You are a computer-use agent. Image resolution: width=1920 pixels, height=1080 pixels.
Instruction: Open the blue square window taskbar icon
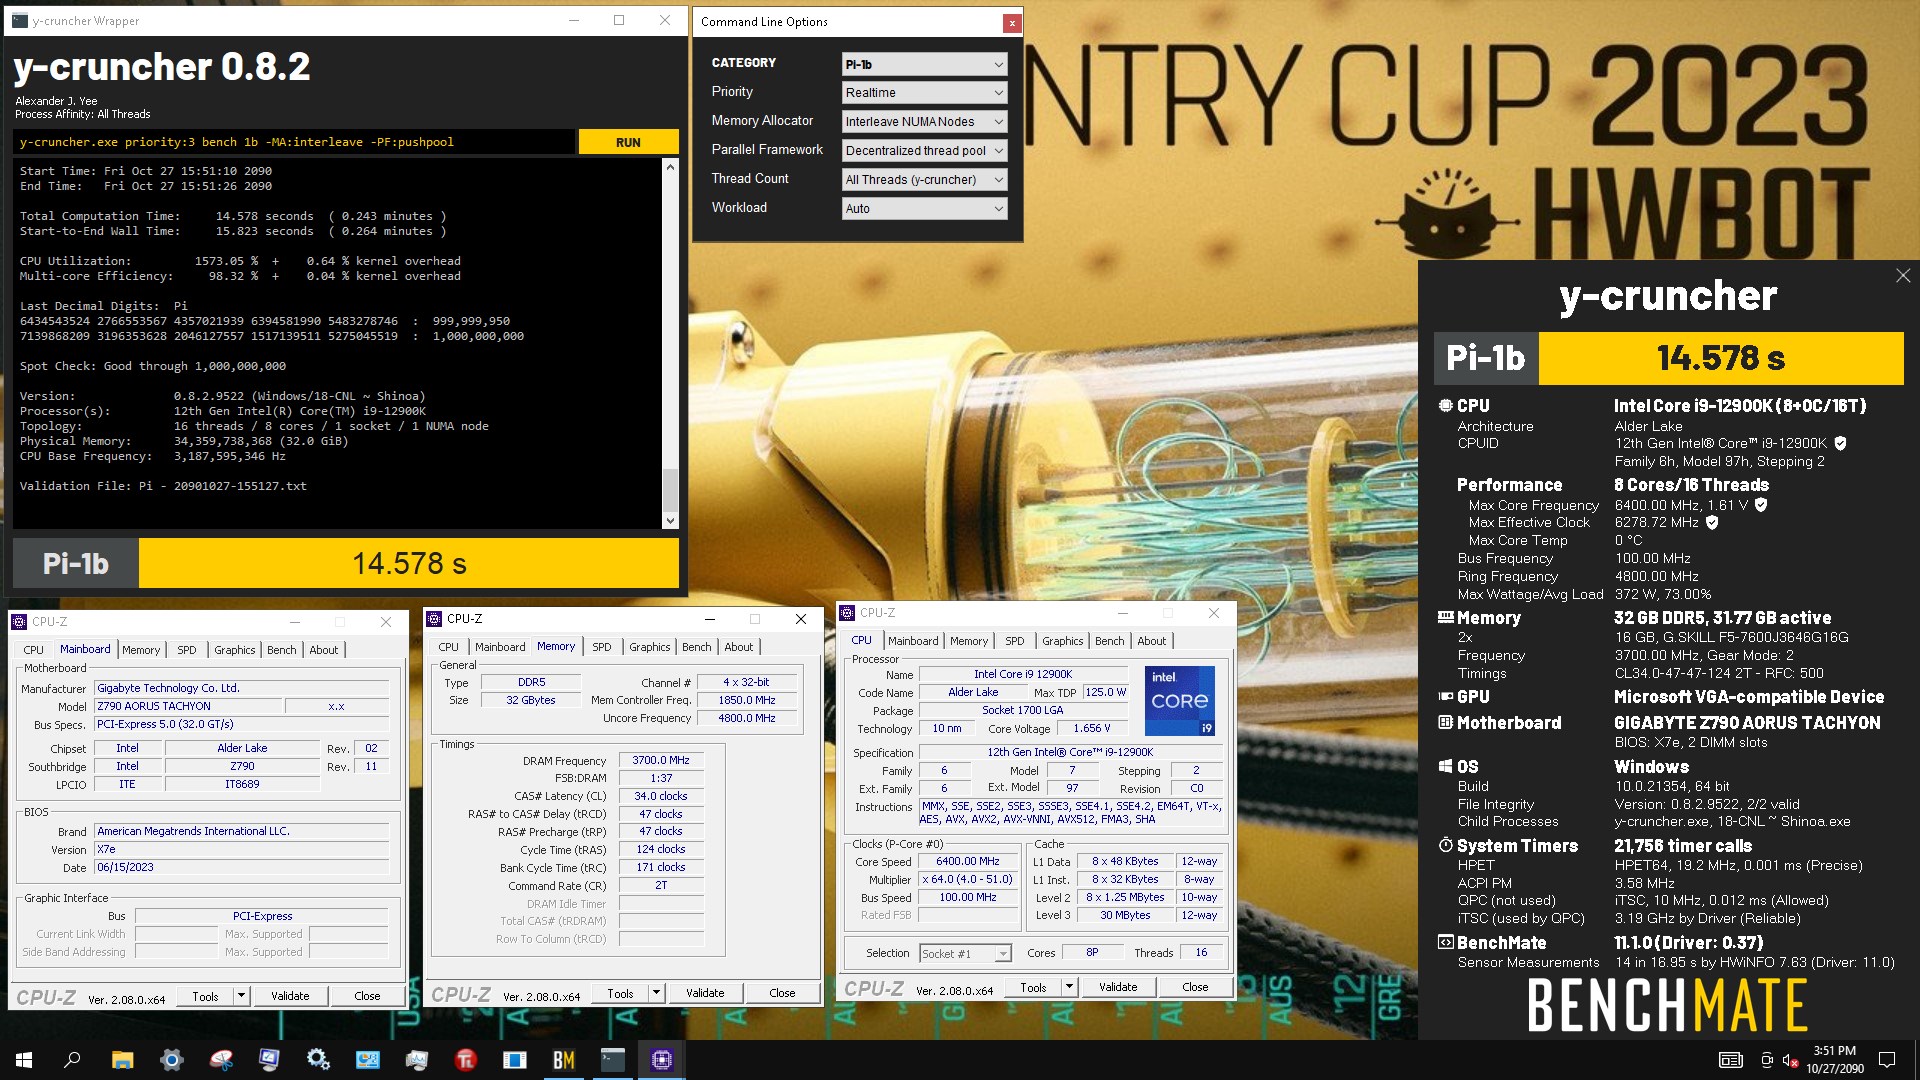click(514, 1060)
